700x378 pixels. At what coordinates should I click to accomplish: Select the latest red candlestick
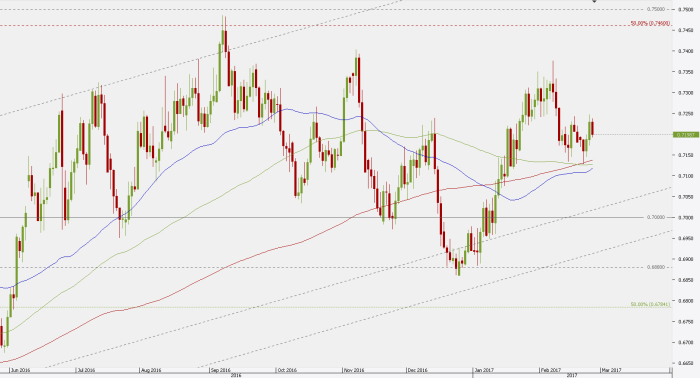click(x=592, y=127)
